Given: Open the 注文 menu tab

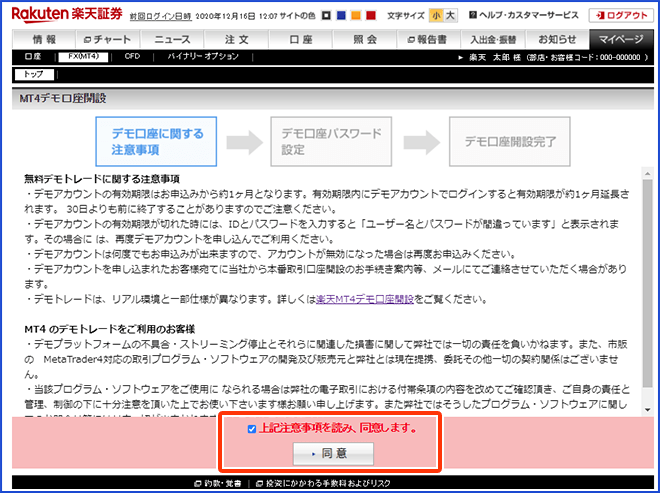Looking at the screenshot, I should tap(237, 40).
